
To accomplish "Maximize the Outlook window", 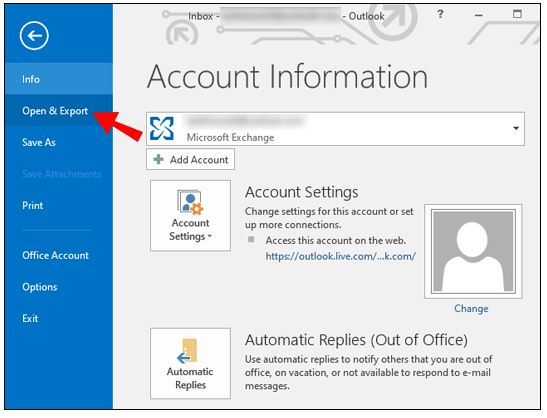I will pyautogui.click(x=517, y=14).
